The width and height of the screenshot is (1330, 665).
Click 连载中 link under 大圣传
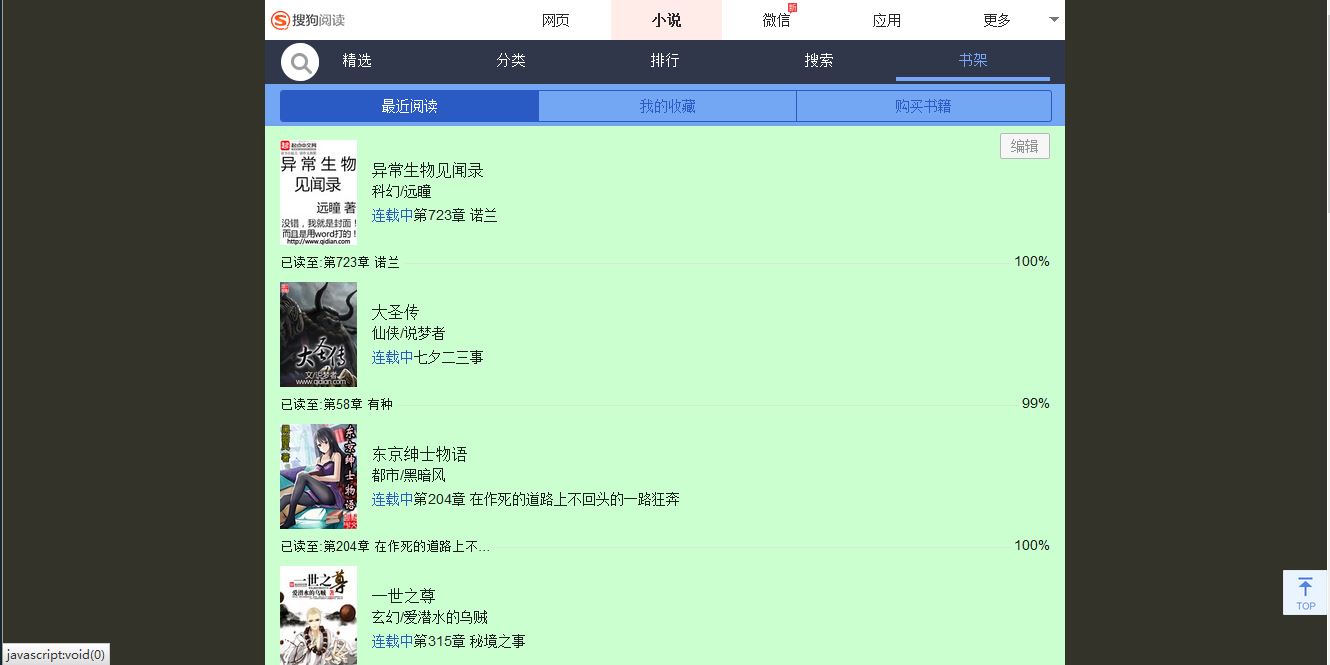(x=393, y=357)
